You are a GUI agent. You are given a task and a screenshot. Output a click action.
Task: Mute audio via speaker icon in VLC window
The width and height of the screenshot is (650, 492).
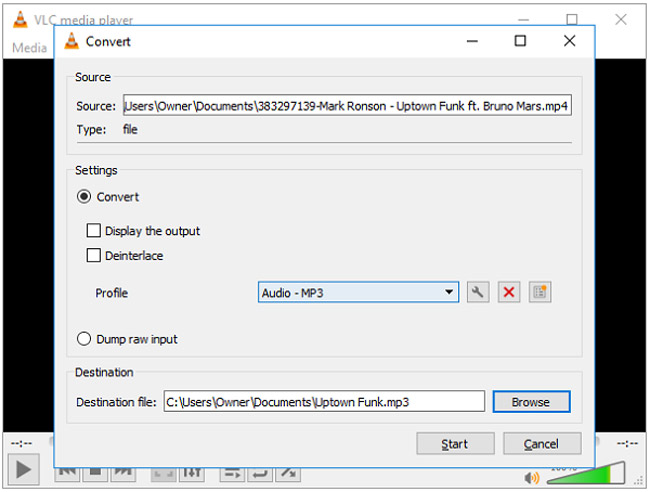click(531, 478)
